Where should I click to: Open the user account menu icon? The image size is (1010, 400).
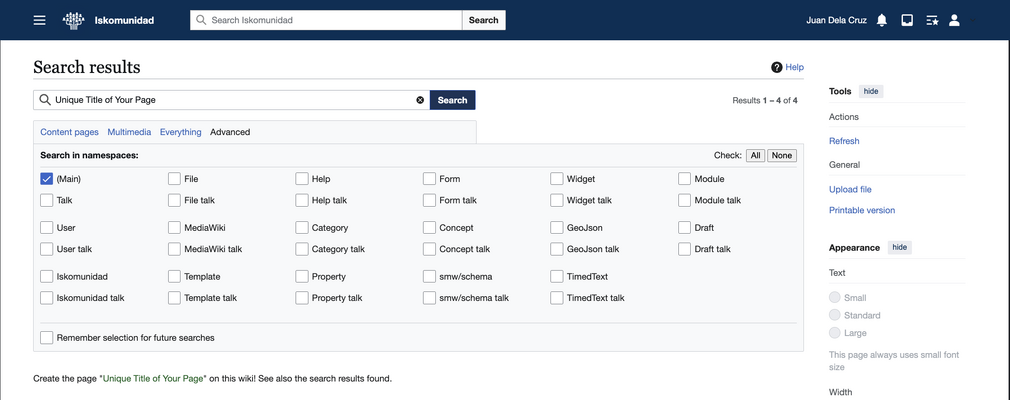(x=955, y=20)
